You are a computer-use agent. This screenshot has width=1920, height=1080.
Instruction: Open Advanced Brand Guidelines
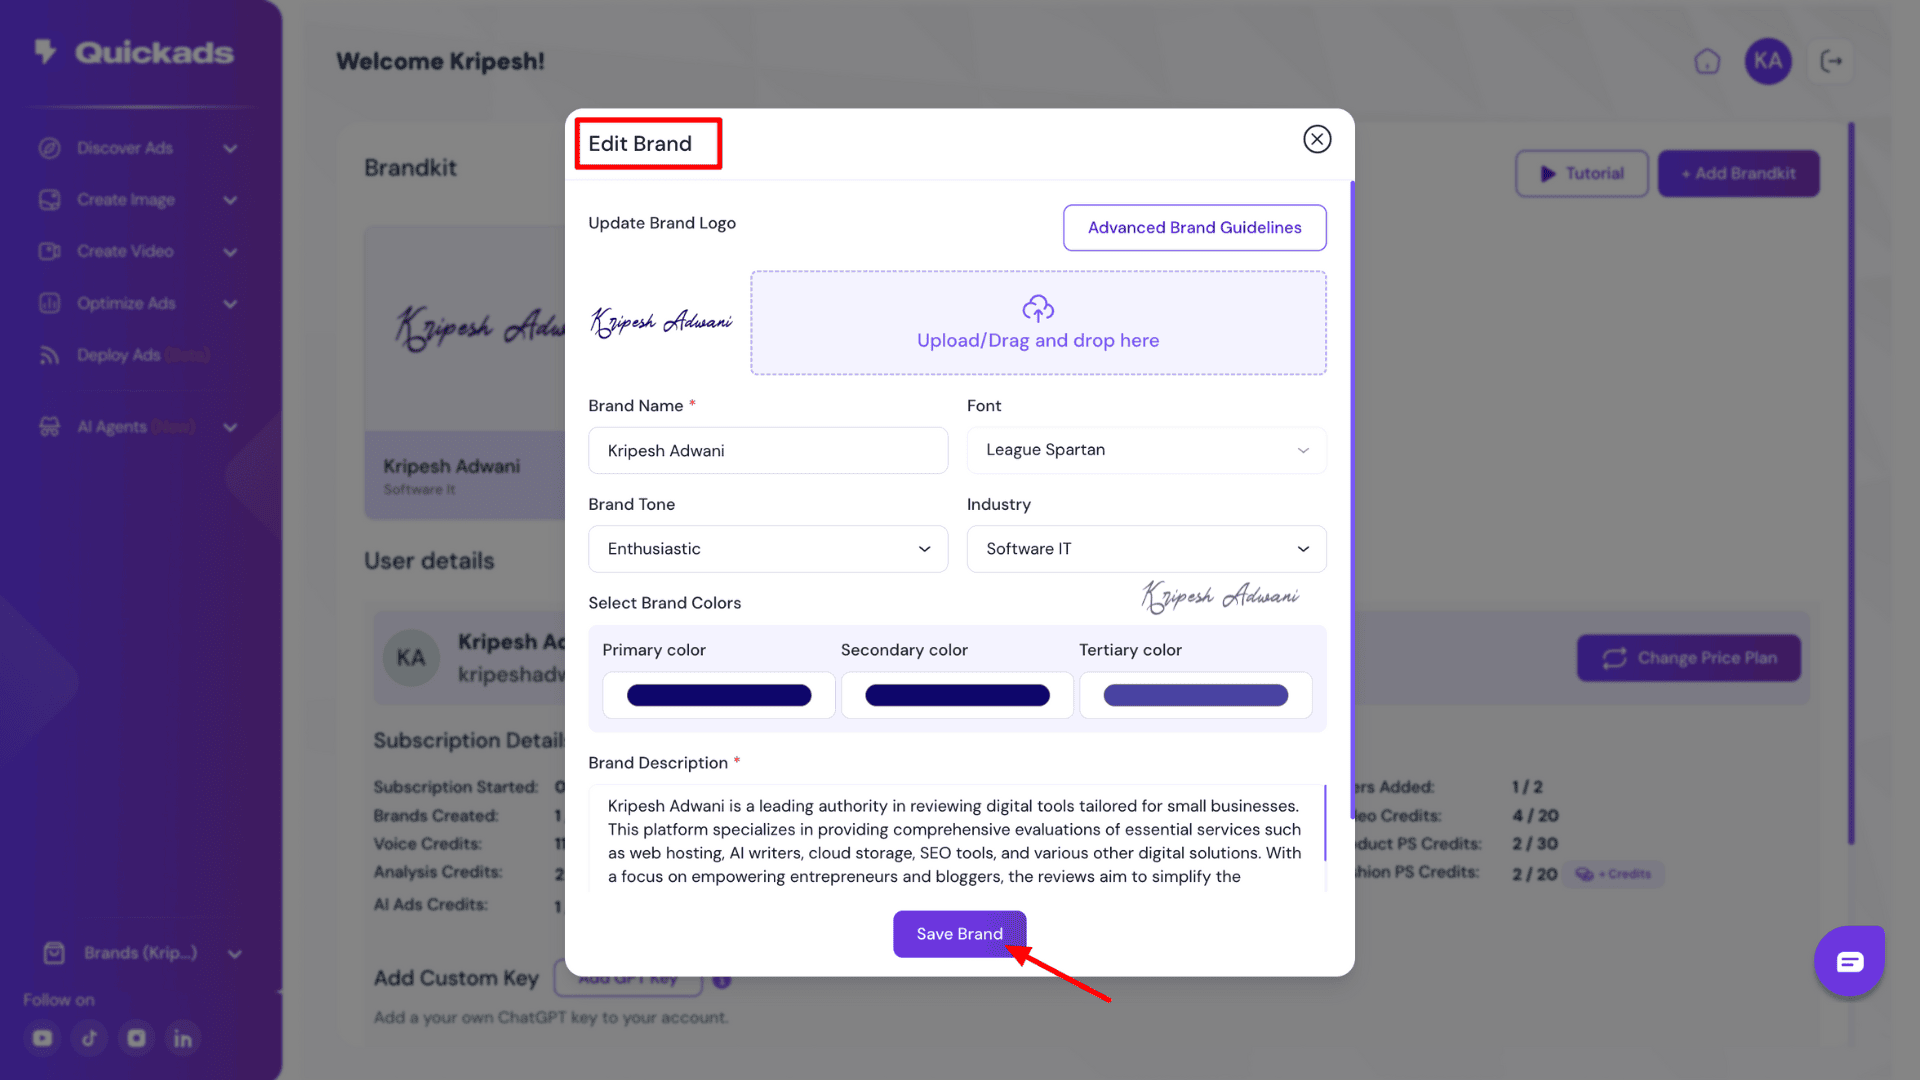coord(1194,228)
